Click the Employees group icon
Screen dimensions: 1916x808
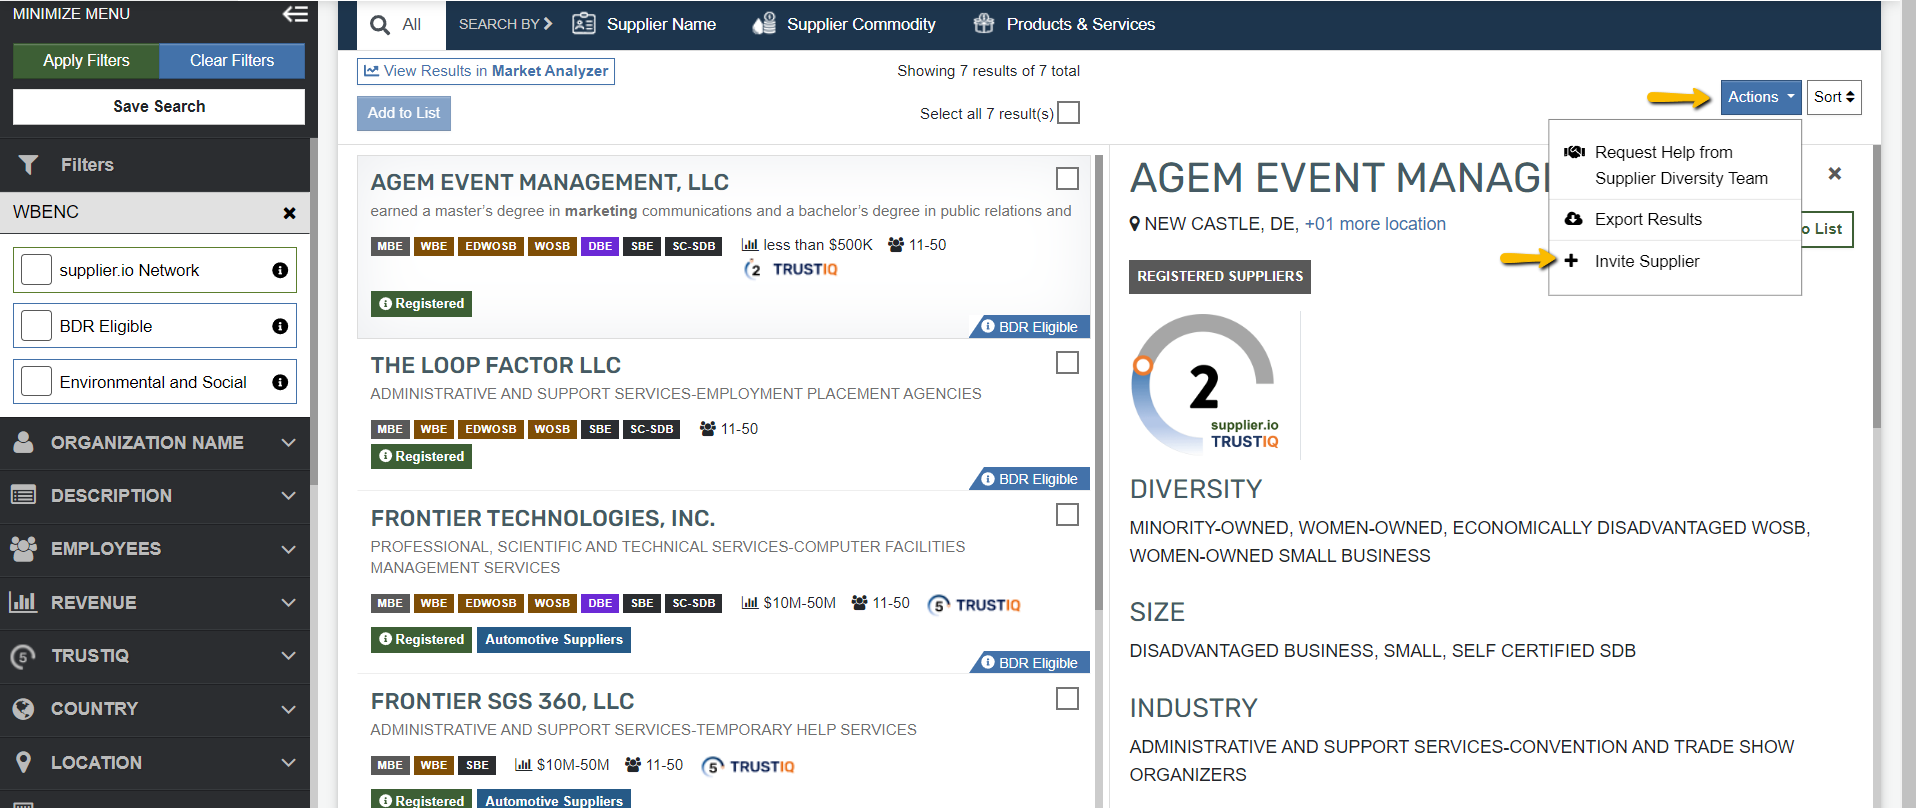click(x=23, y=548)
